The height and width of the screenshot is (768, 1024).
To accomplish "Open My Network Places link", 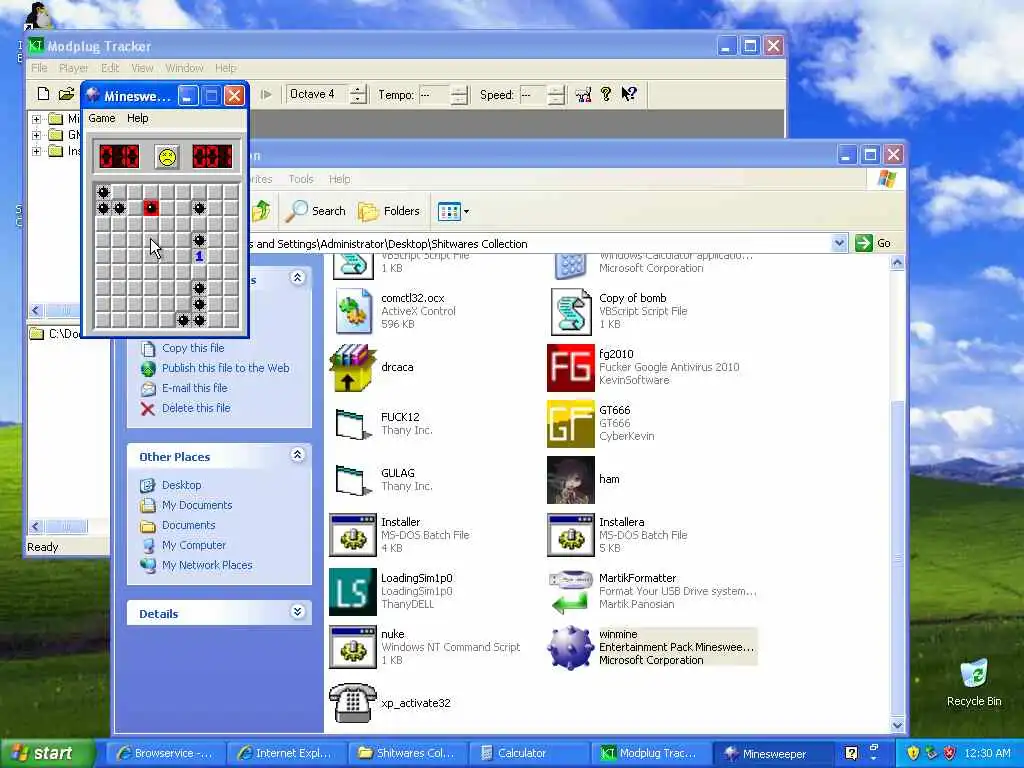I will click(207, 566).
